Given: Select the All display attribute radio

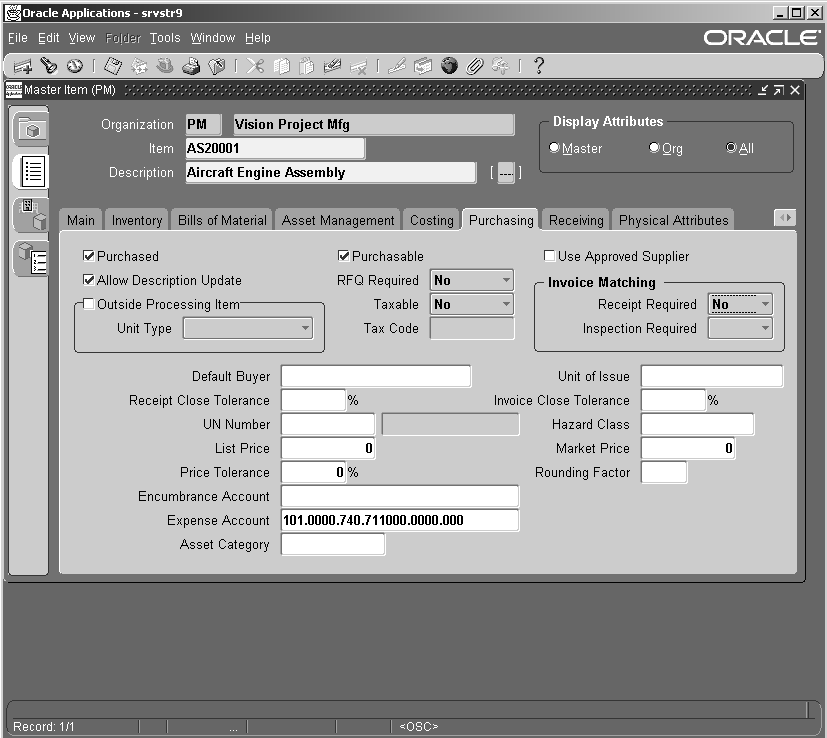Looking at the screenshot, I should tap(731, 148).
